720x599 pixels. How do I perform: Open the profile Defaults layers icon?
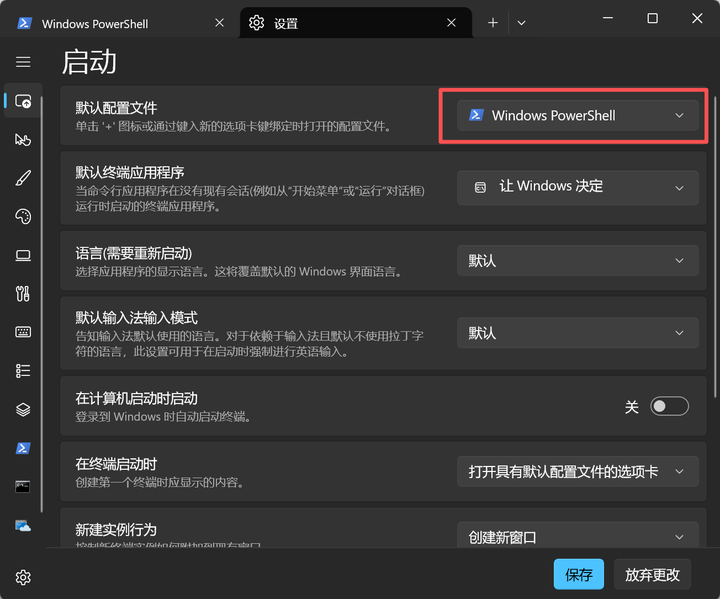pos(23,409)
